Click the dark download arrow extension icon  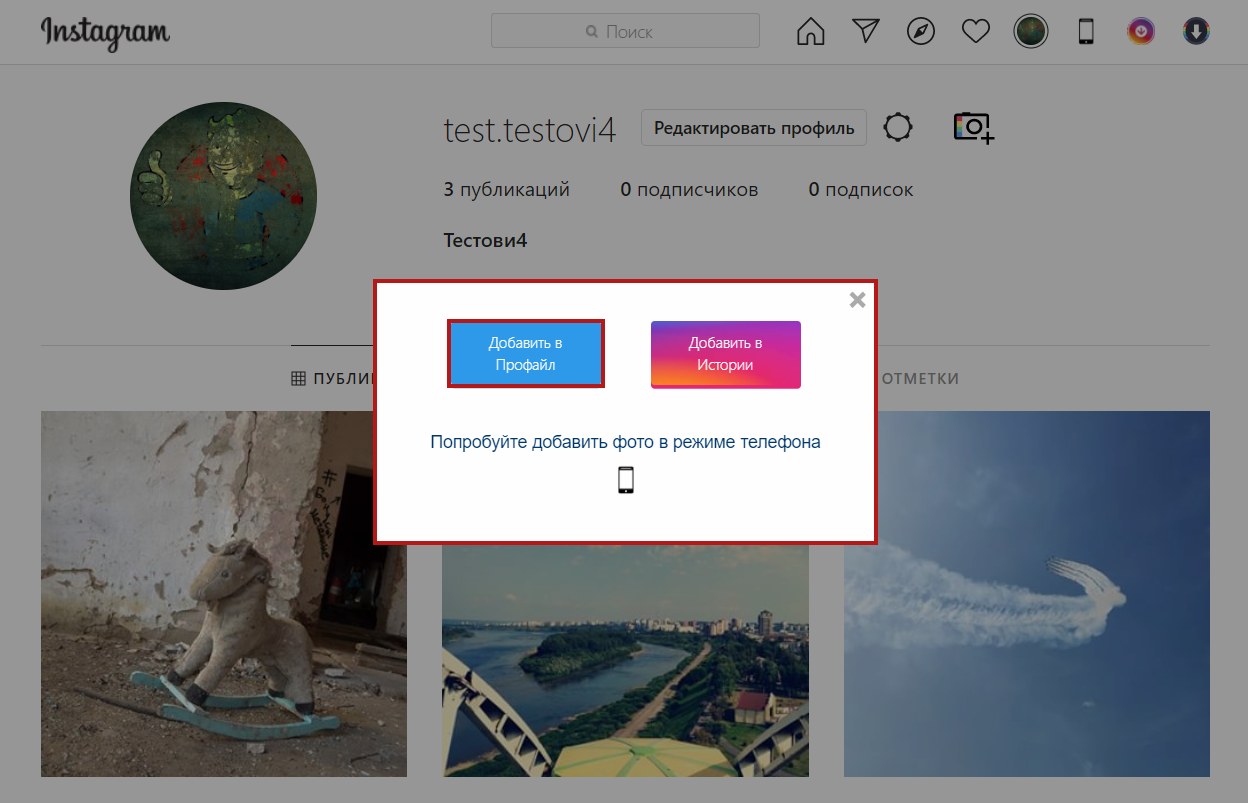tap(1196, 32)
